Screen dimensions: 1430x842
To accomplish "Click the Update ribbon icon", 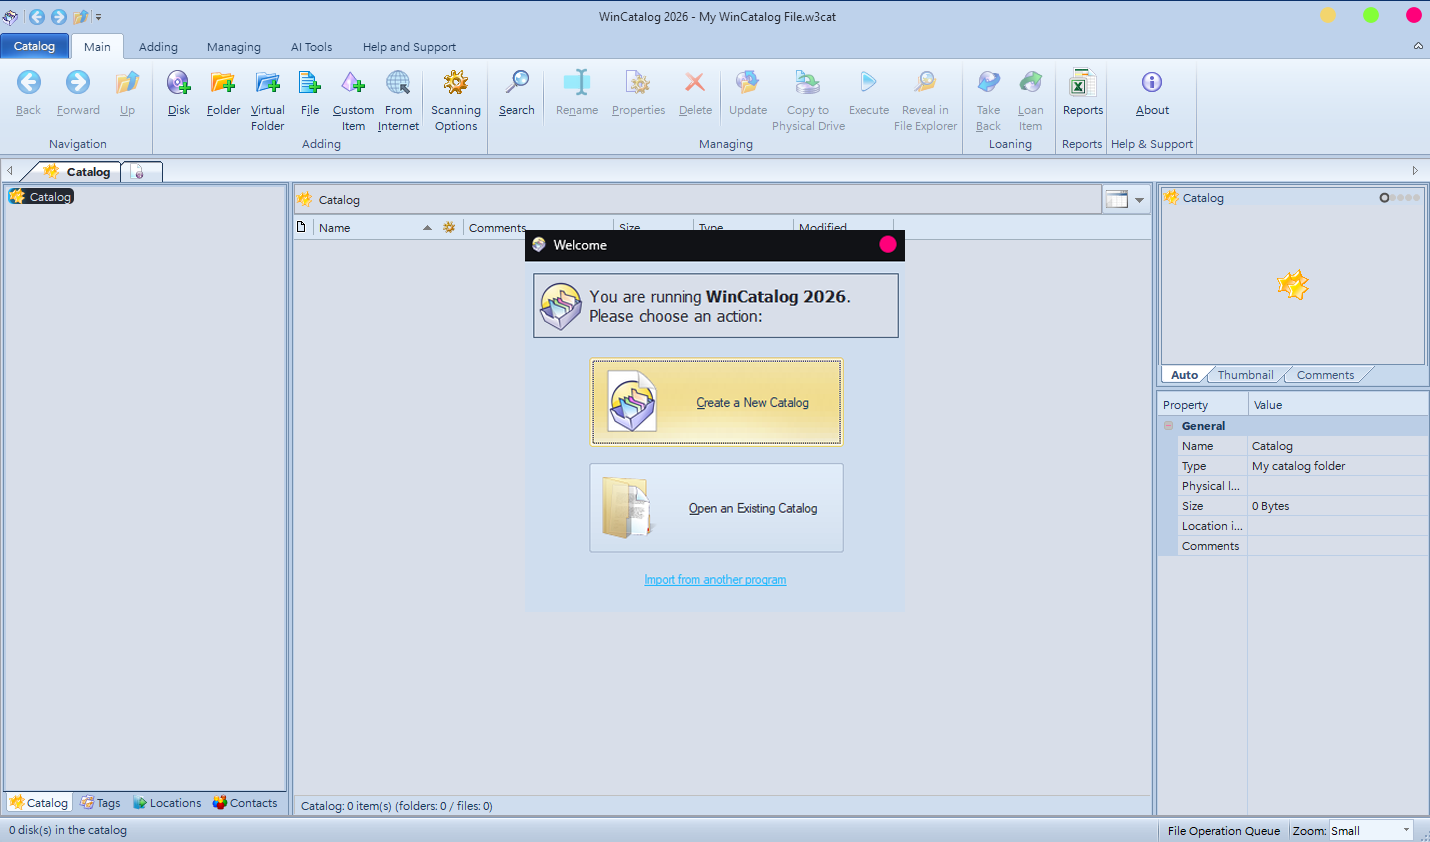I will pos(748,93).
